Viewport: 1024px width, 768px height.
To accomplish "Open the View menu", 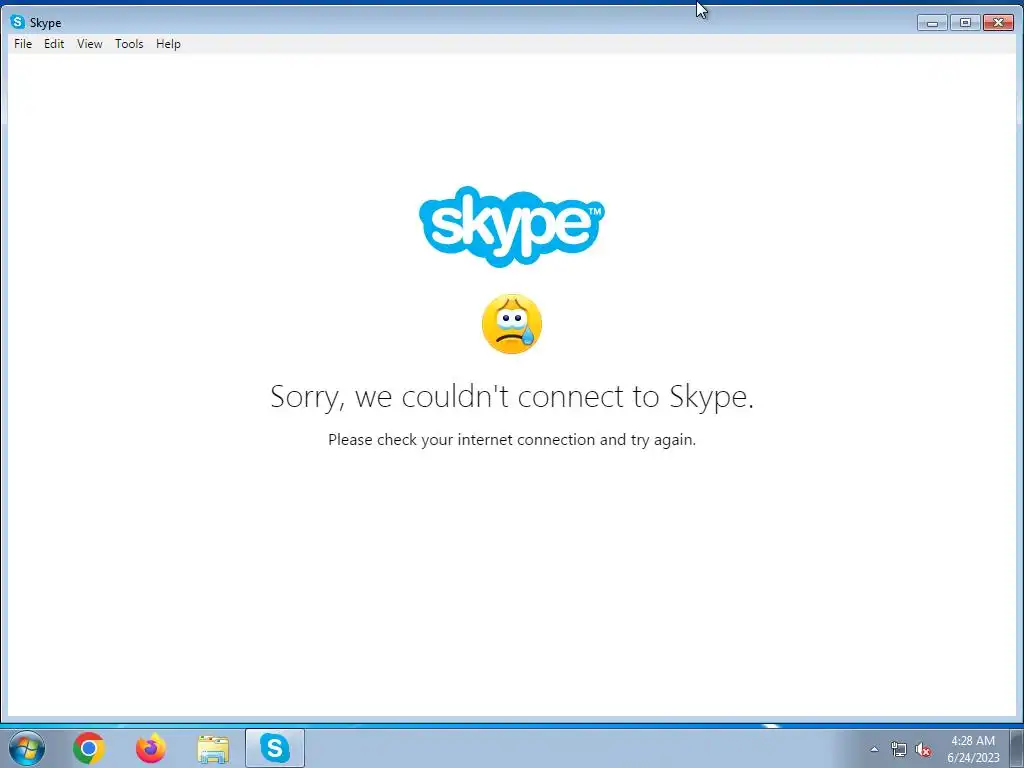I will click(x=89, y=44).
